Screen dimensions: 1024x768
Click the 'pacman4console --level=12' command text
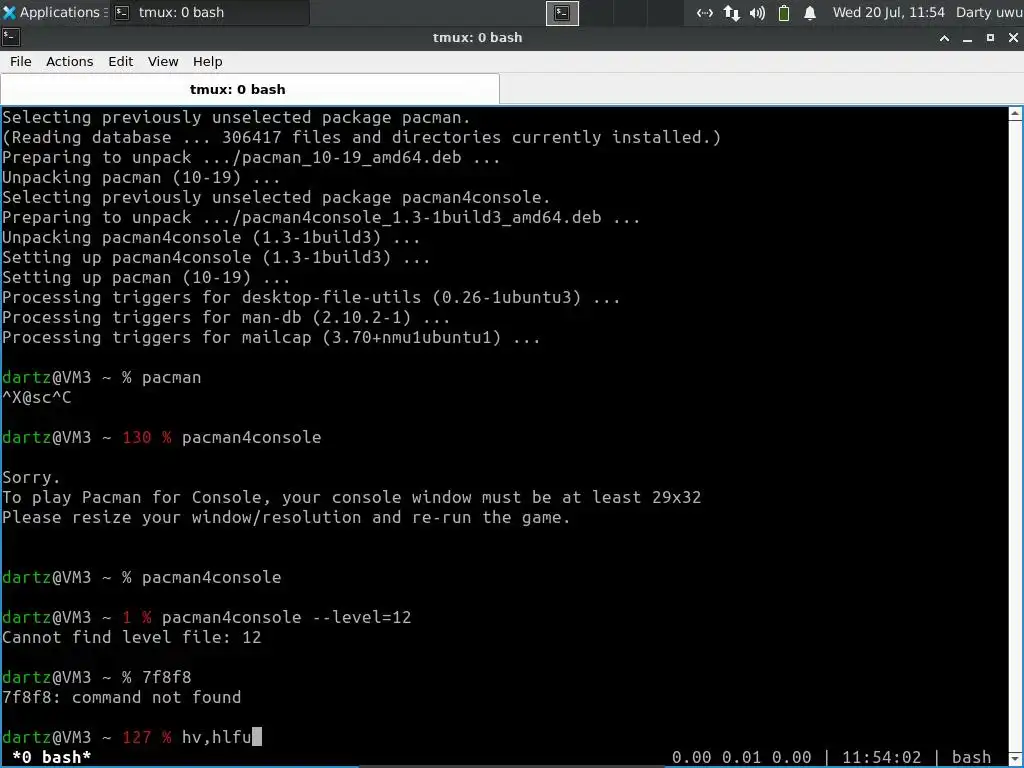pos(286,617)
